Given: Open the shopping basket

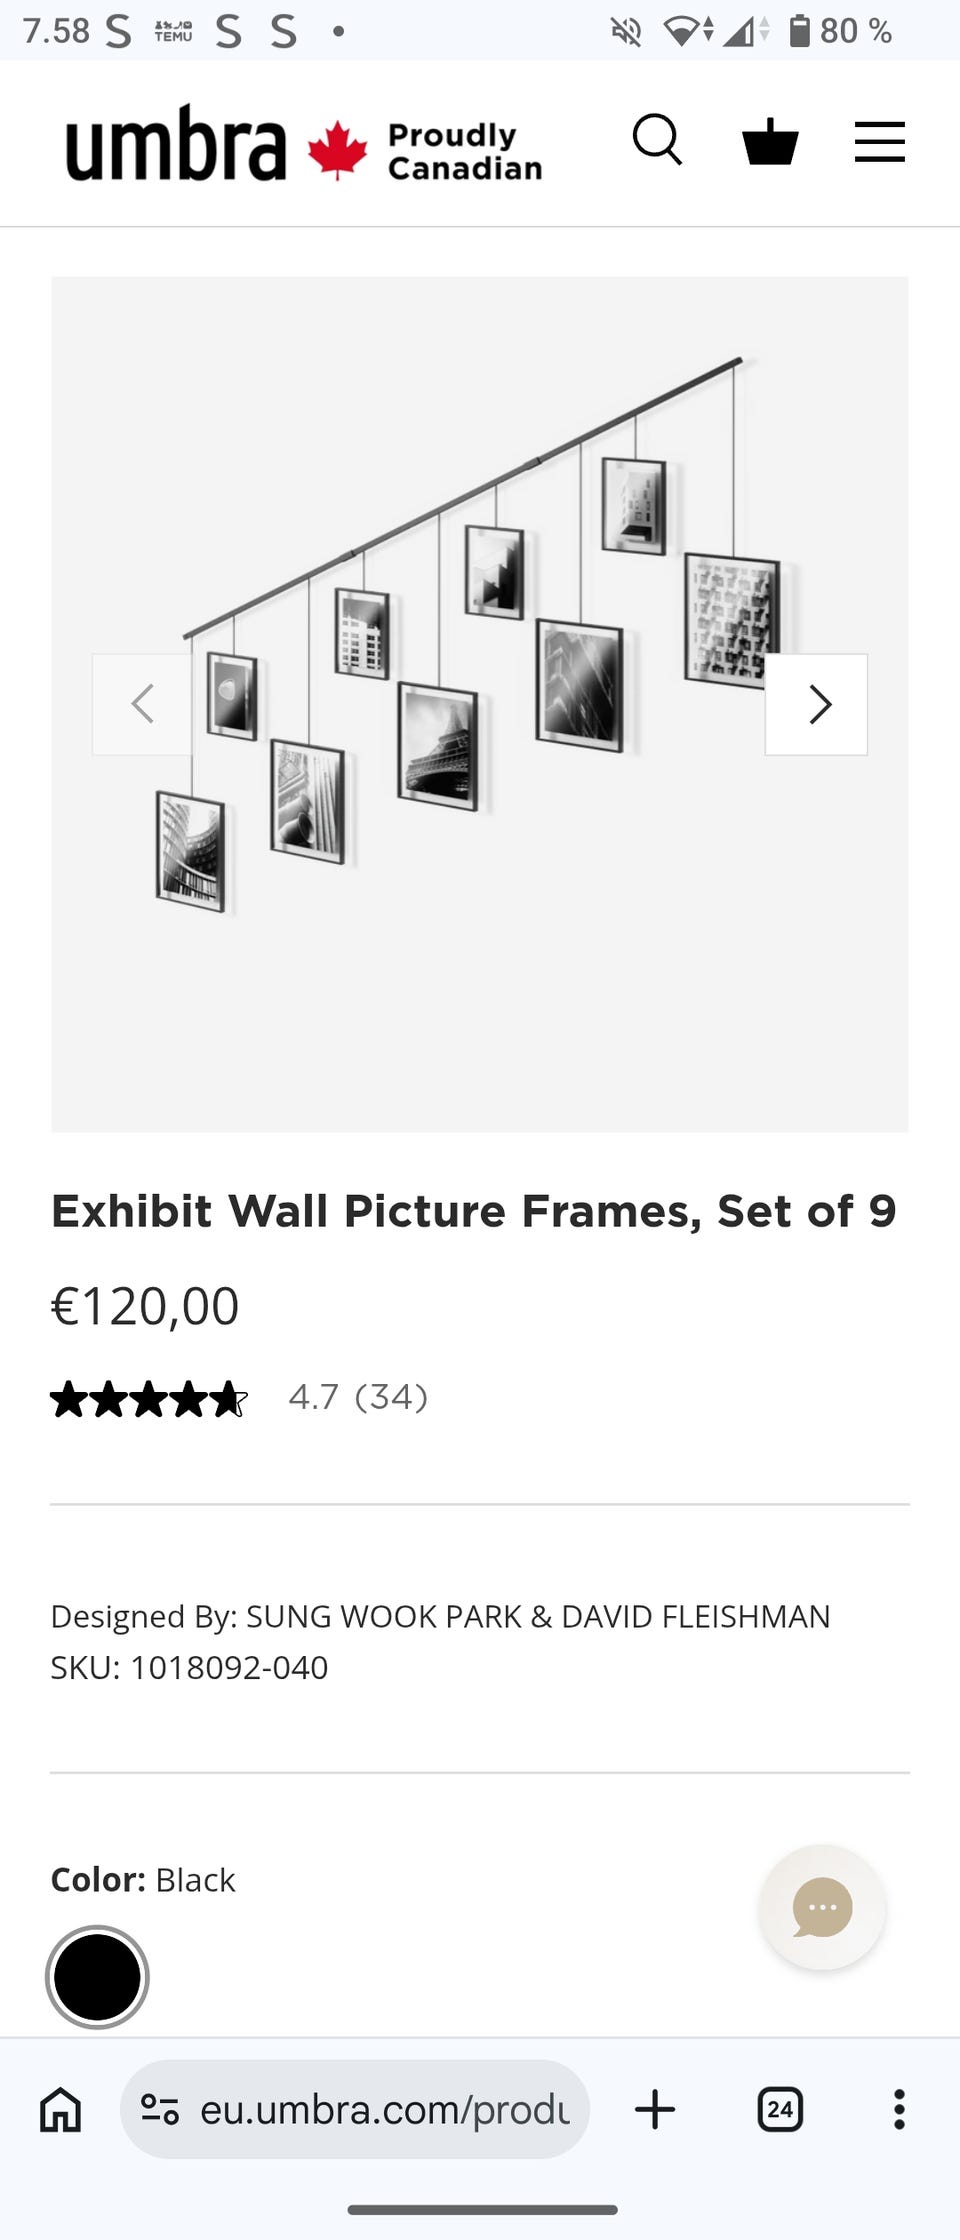Looking at the screenshot, I should 770,141.
